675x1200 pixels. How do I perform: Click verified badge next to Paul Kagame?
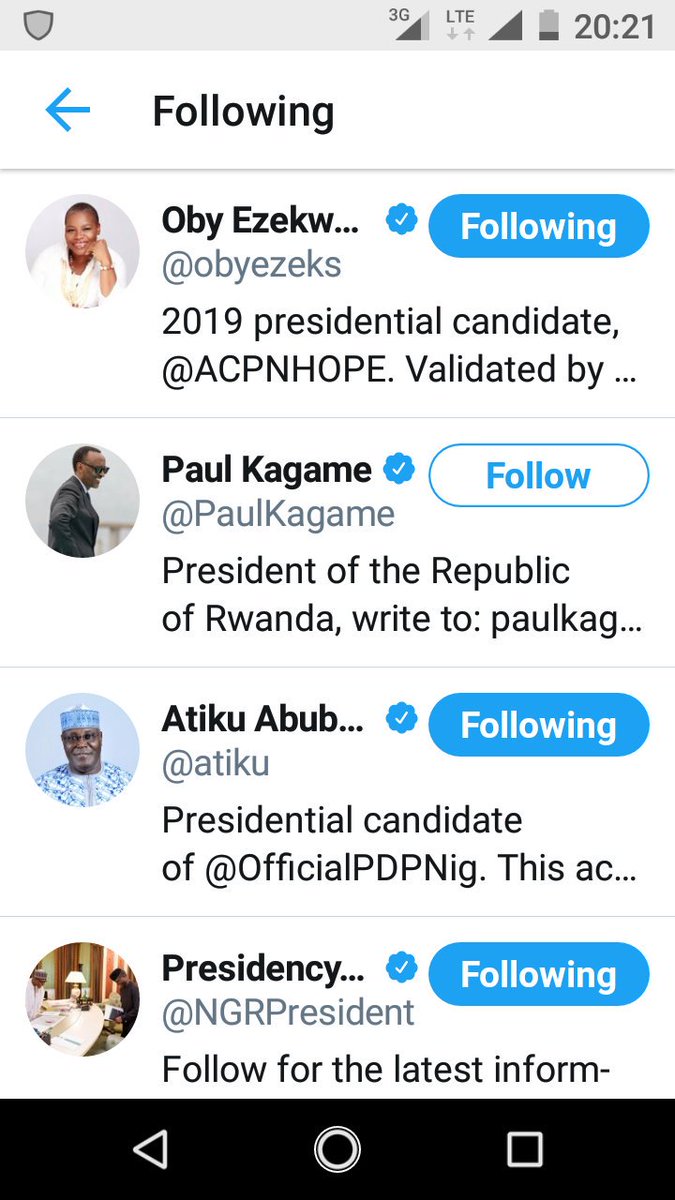[400, 469]
